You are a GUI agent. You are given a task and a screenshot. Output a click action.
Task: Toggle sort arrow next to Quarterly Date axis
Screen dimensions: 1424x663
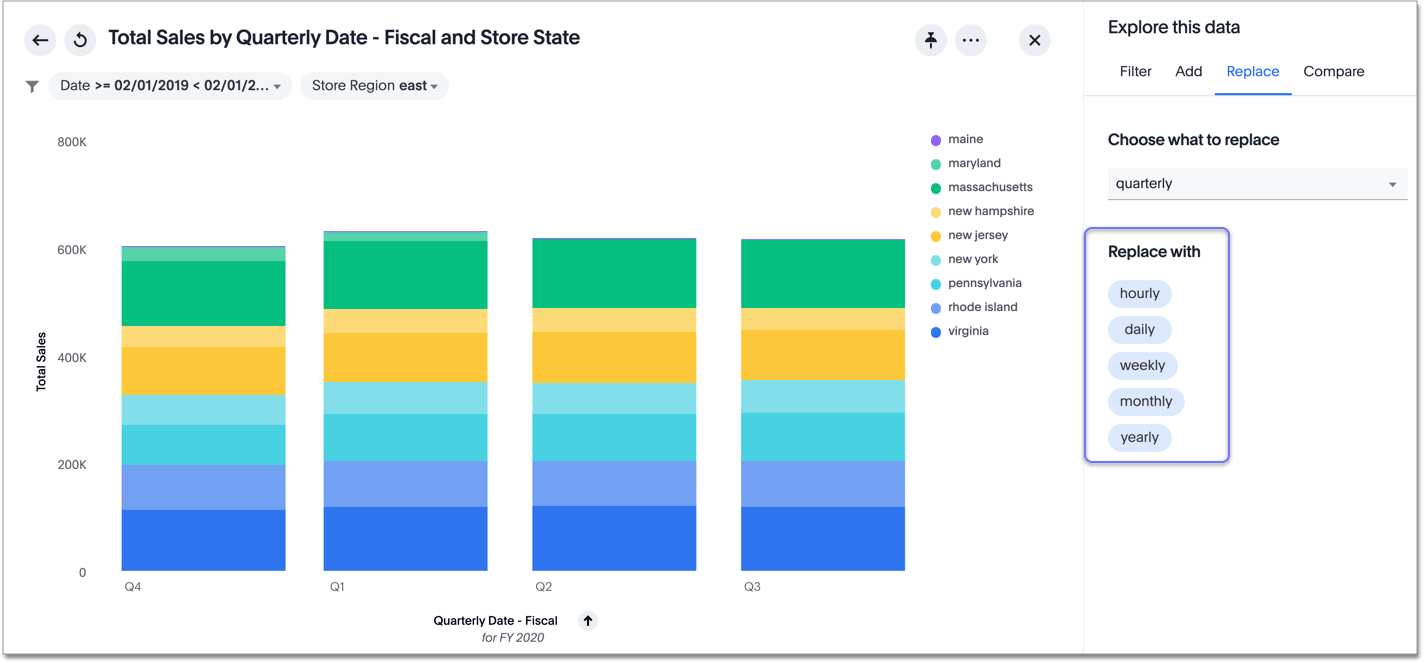588,621
